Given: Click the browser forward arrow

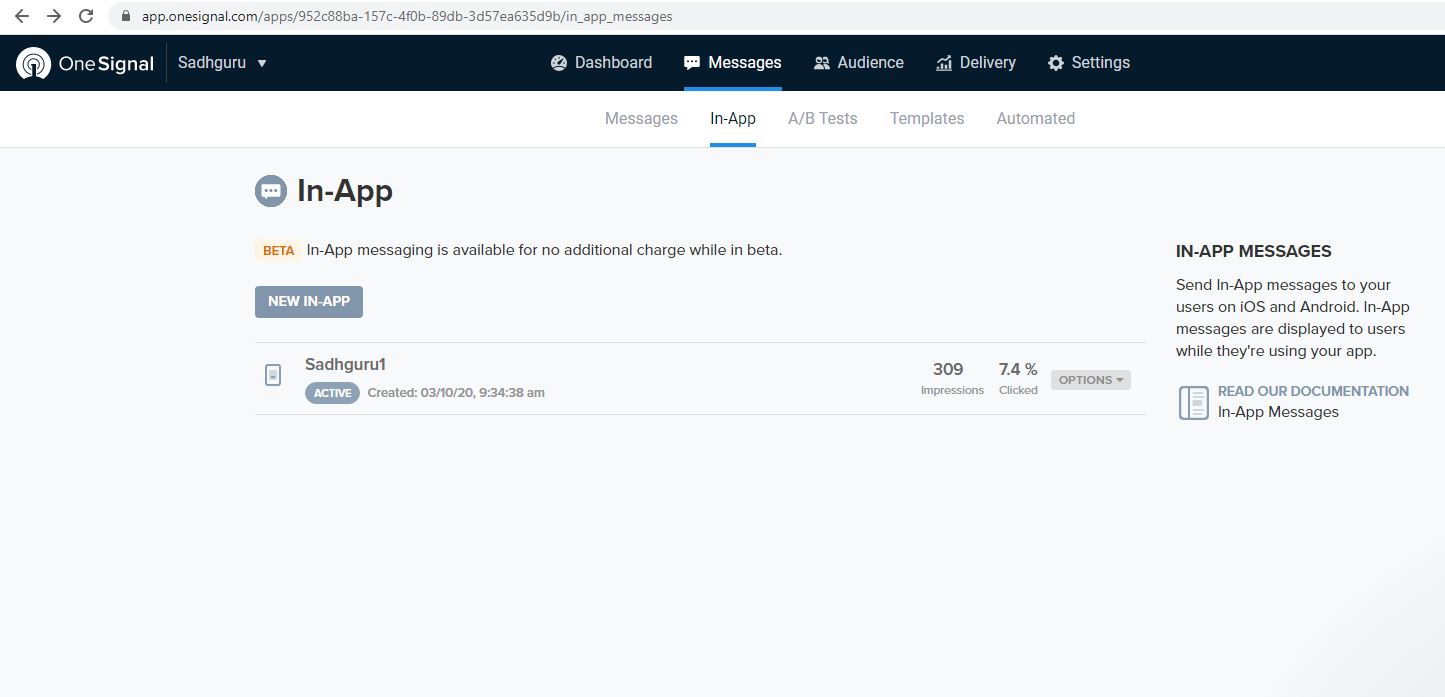Looking at the screenshot, I should (54, 16).
